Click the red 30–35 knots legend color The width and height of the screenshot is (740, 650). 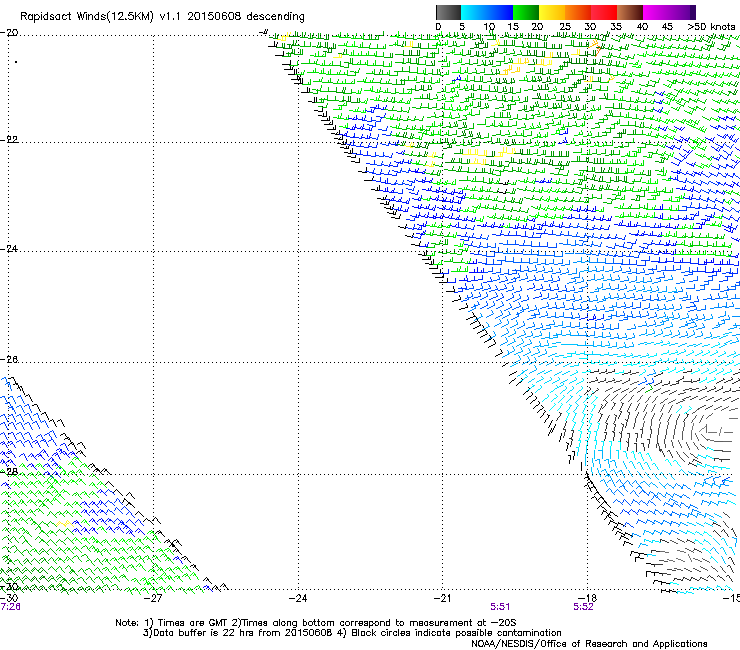coord(604,12)
